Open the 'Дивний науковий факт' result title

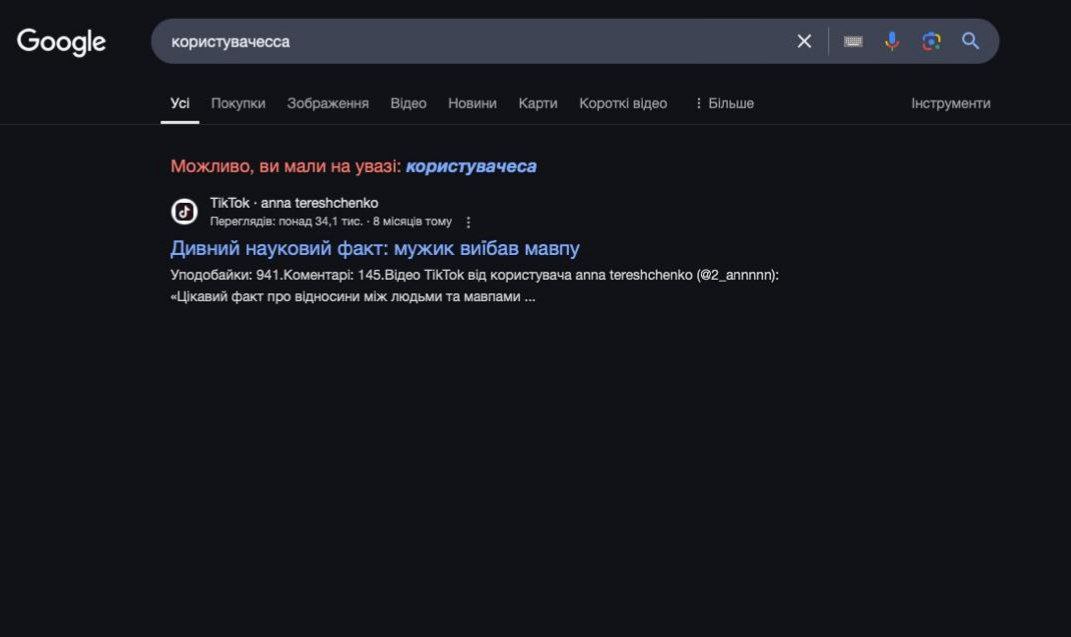(x=375, y=248)
